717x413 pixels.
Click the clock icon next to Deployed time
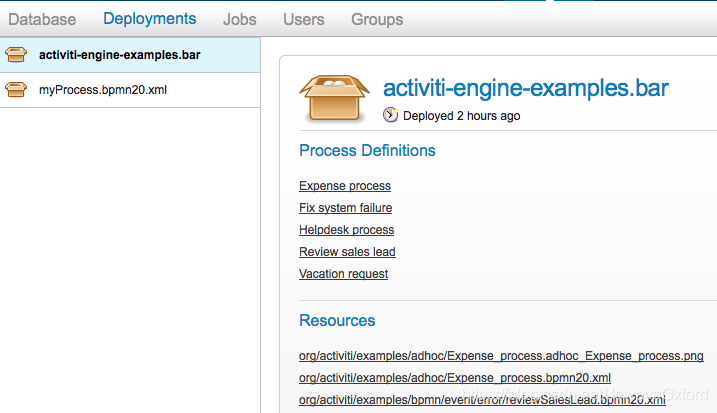coord(391,116)
